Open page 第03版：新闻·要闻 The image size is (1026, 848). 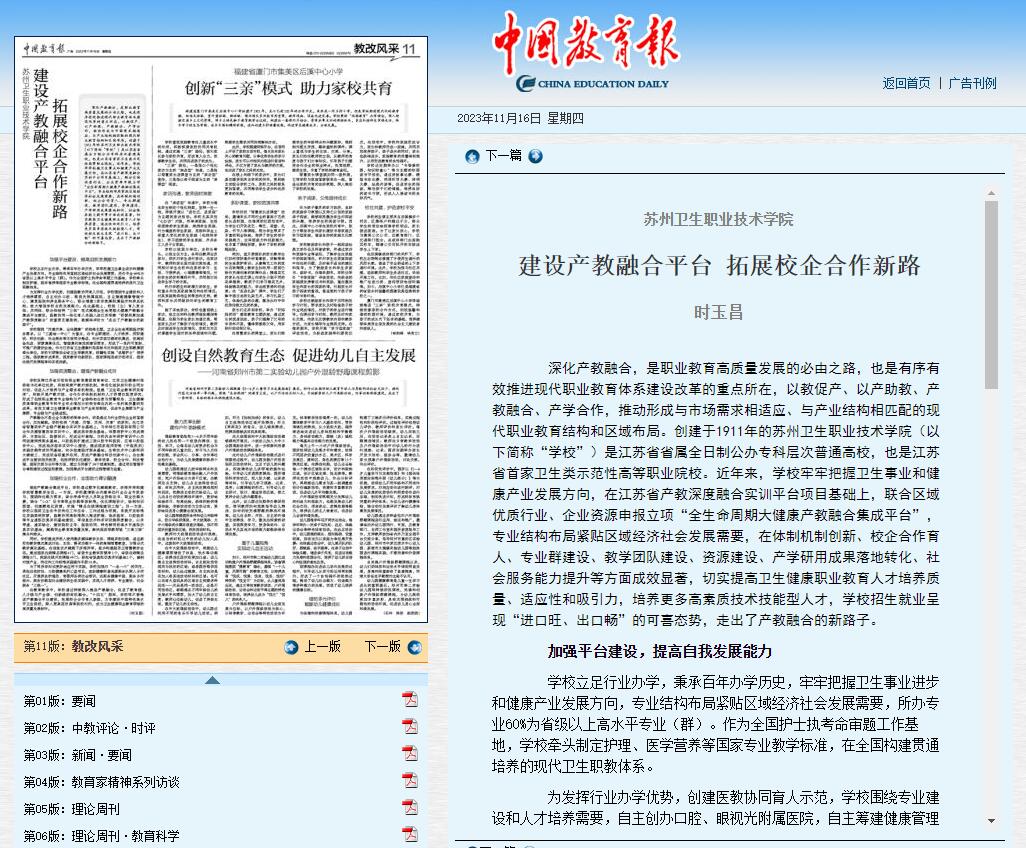(x=78, y=755)
